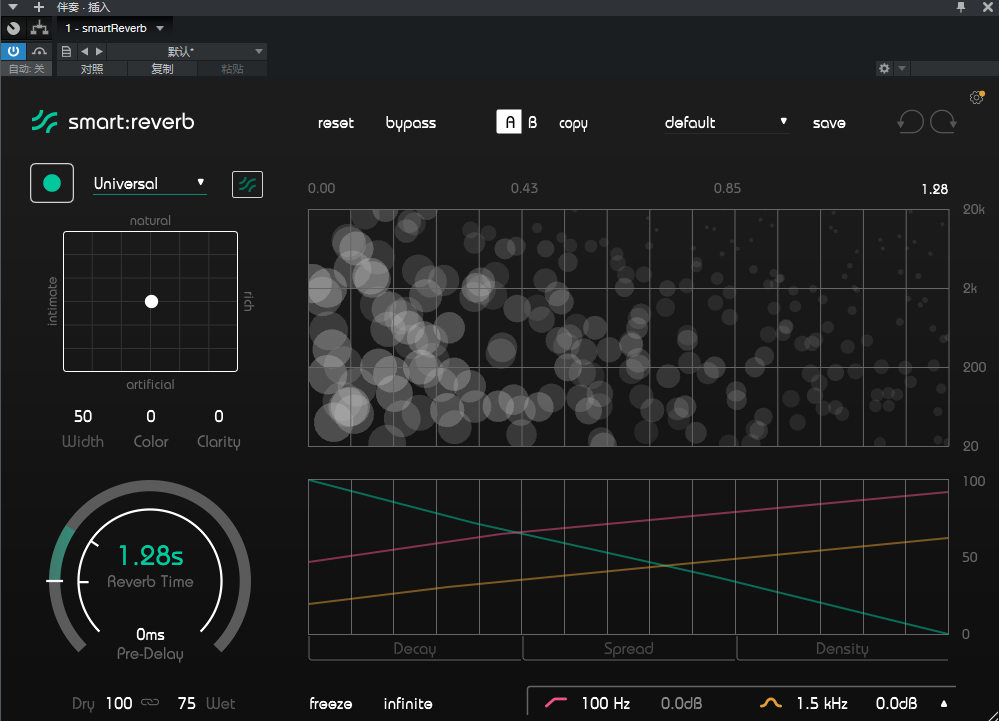Click the orange bell filter icon
Viewport: 999px width, 721px height.
[x=771, y=703]
